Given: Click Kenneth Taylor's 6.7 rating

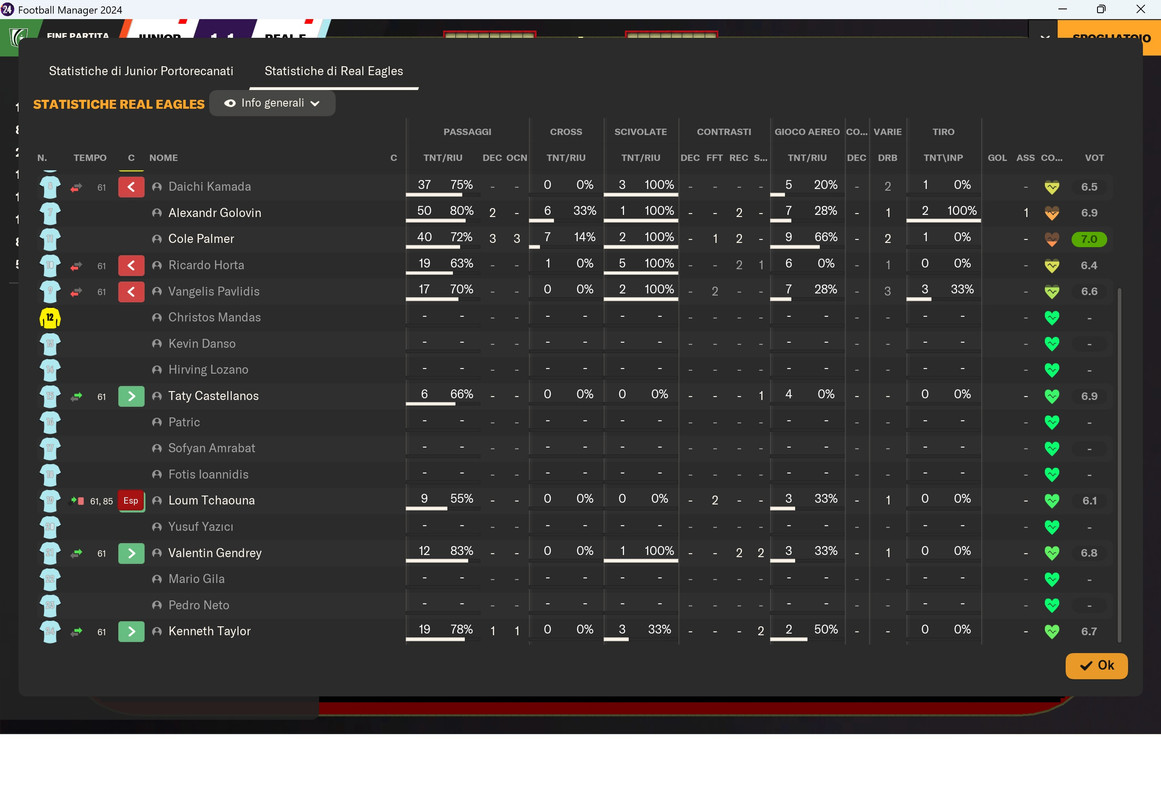Looking at the screenshot, I should pyautogui.click(x=1089, y=632).
